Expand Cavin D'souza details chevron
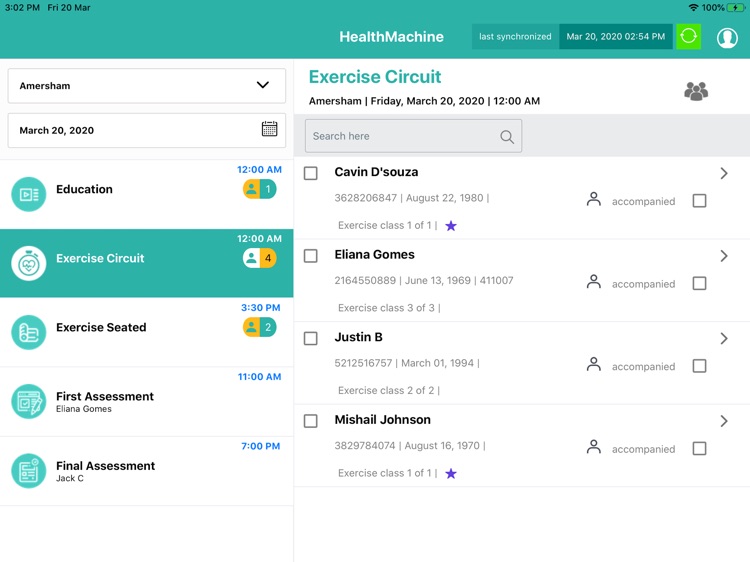The height and width of the screenshot is (562, 750). click(724, 173)
